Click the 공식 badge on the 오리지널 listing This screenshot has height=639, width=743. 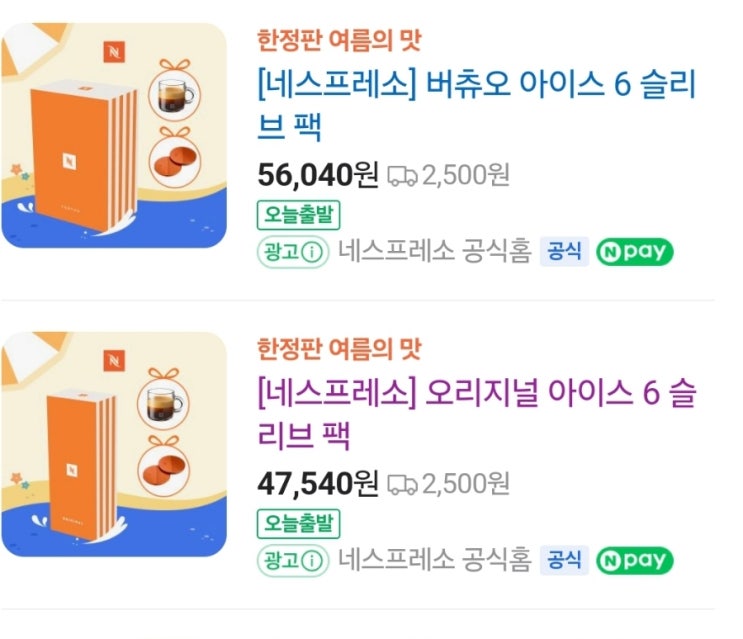click(563, 560)
